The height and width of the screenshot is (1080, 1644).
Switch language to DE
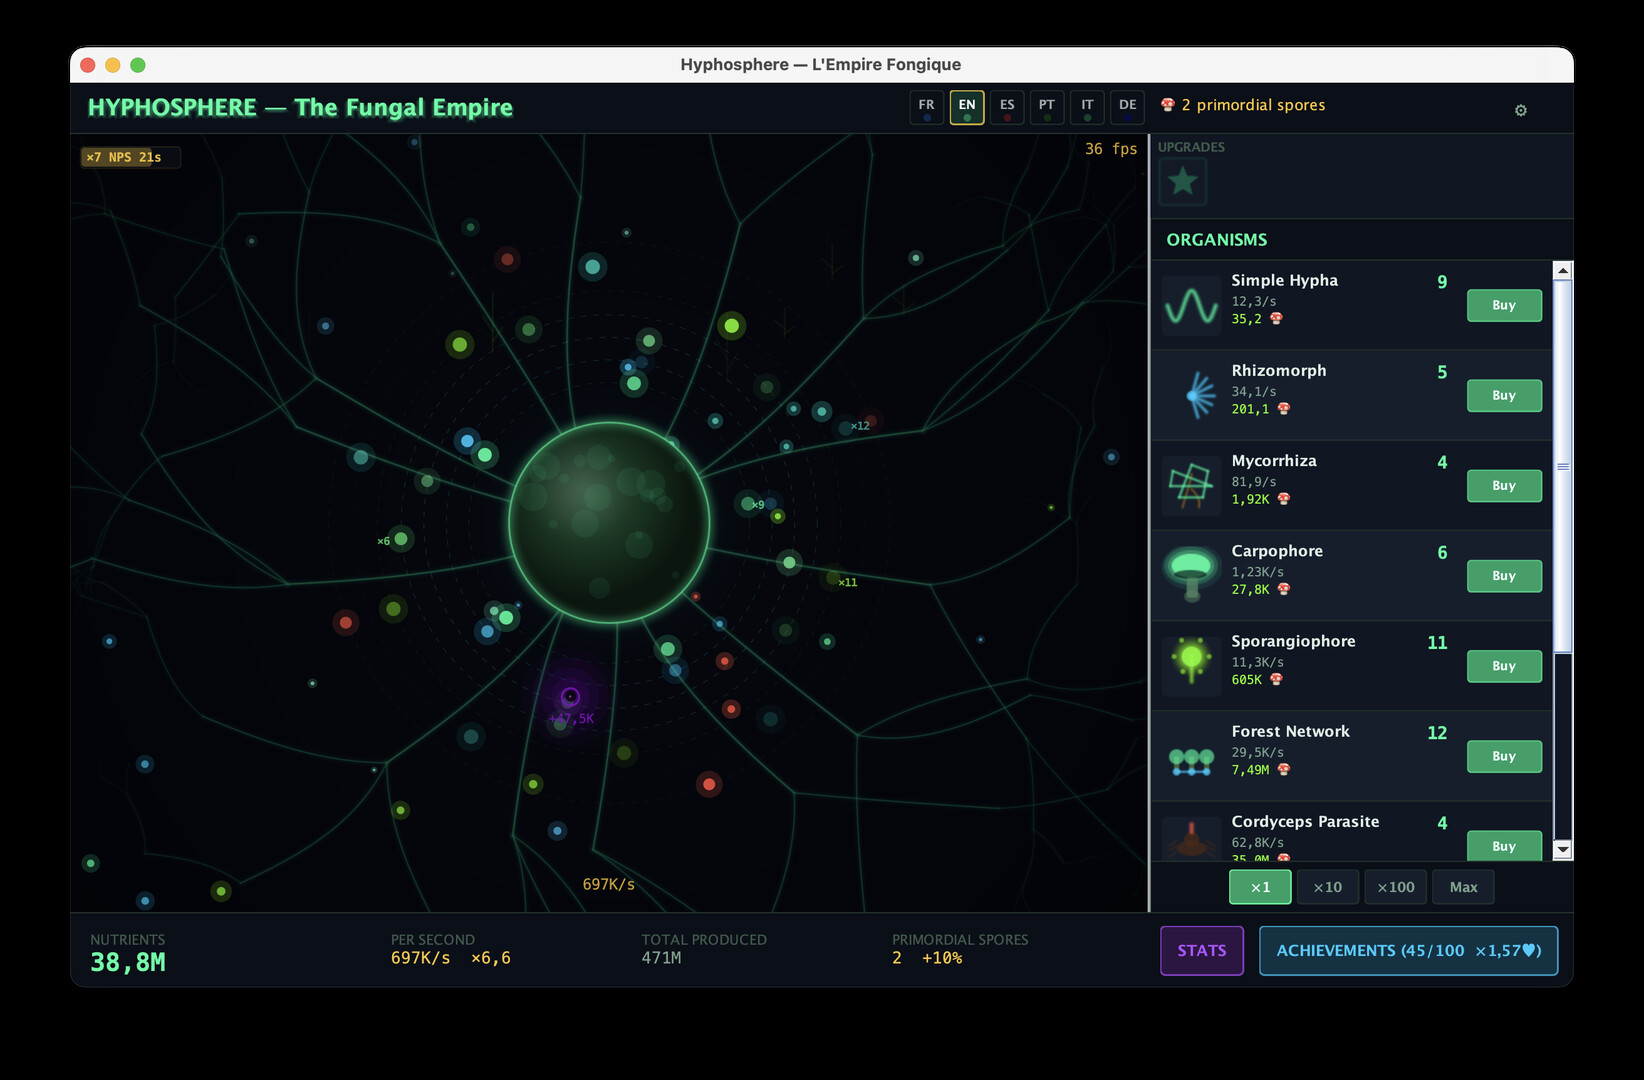pos(1127,107)
